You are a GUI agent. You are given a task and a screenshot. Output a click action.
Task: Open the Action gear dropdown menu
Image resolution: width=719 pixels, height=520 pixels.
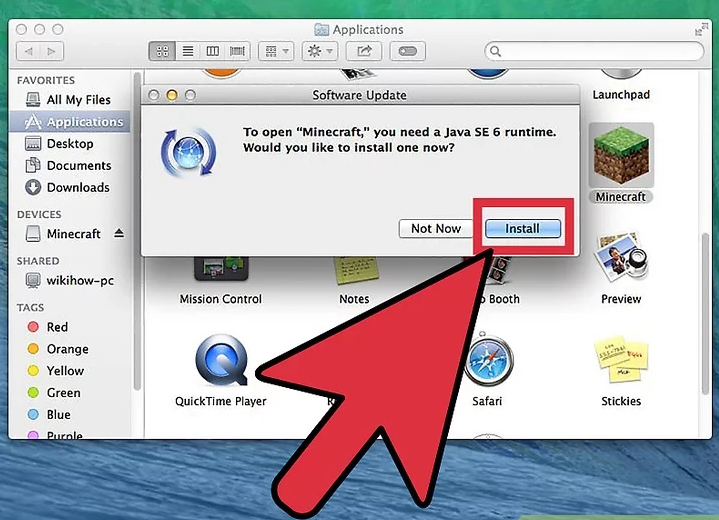click(320, 51)
